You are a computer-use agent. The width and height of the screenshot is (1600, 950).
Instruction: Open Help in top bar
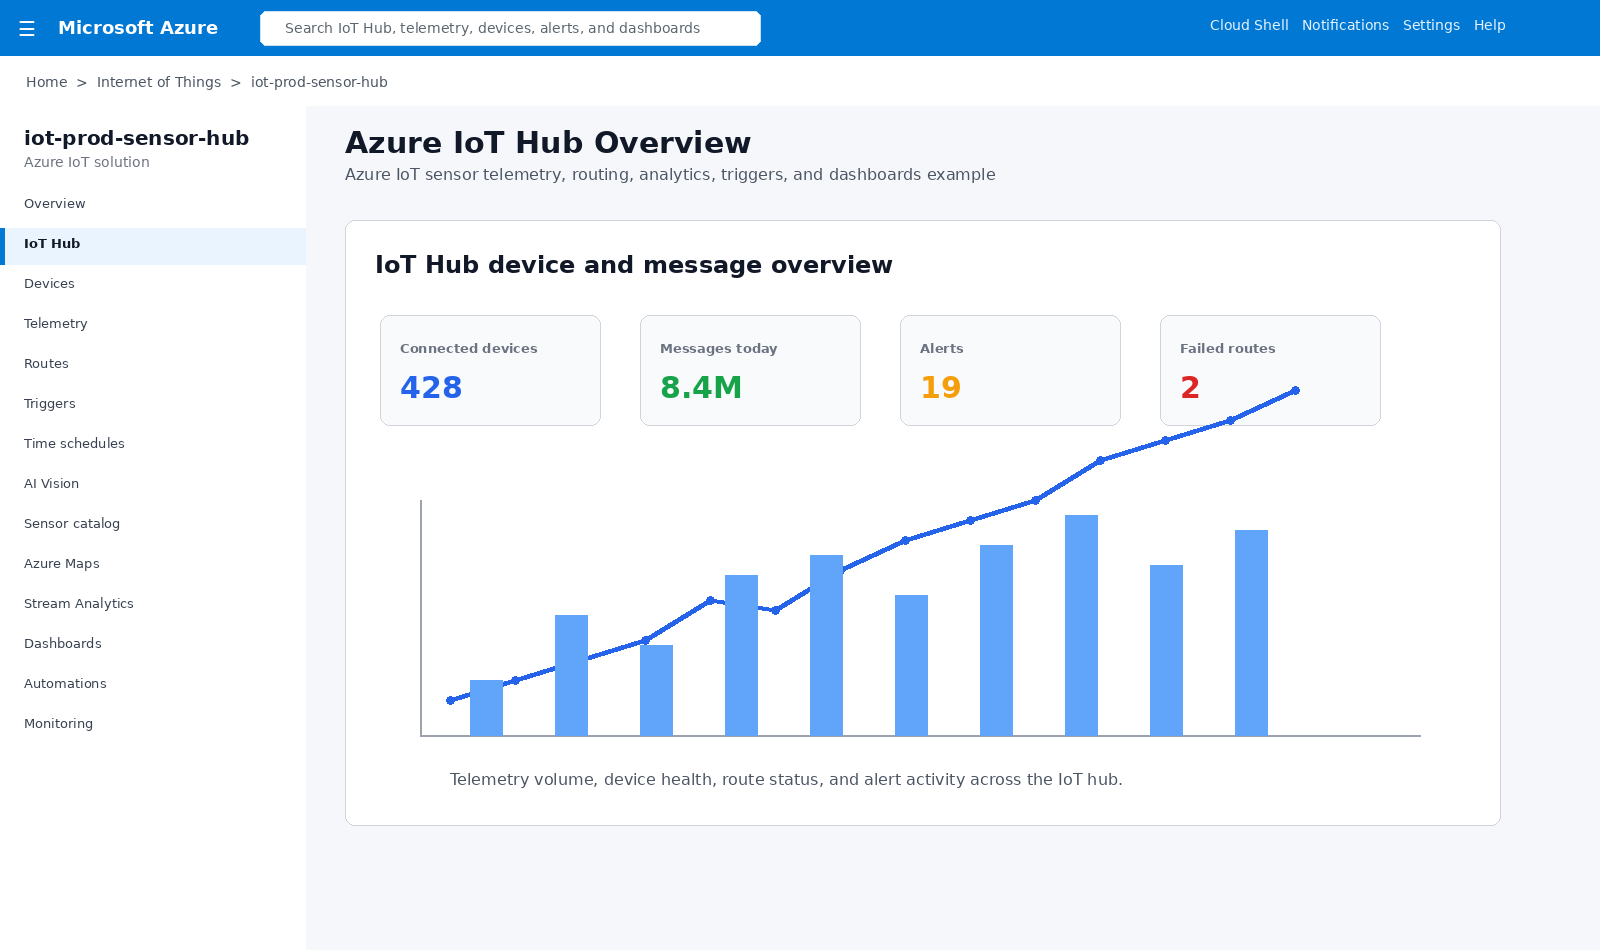pos(1489,25)
